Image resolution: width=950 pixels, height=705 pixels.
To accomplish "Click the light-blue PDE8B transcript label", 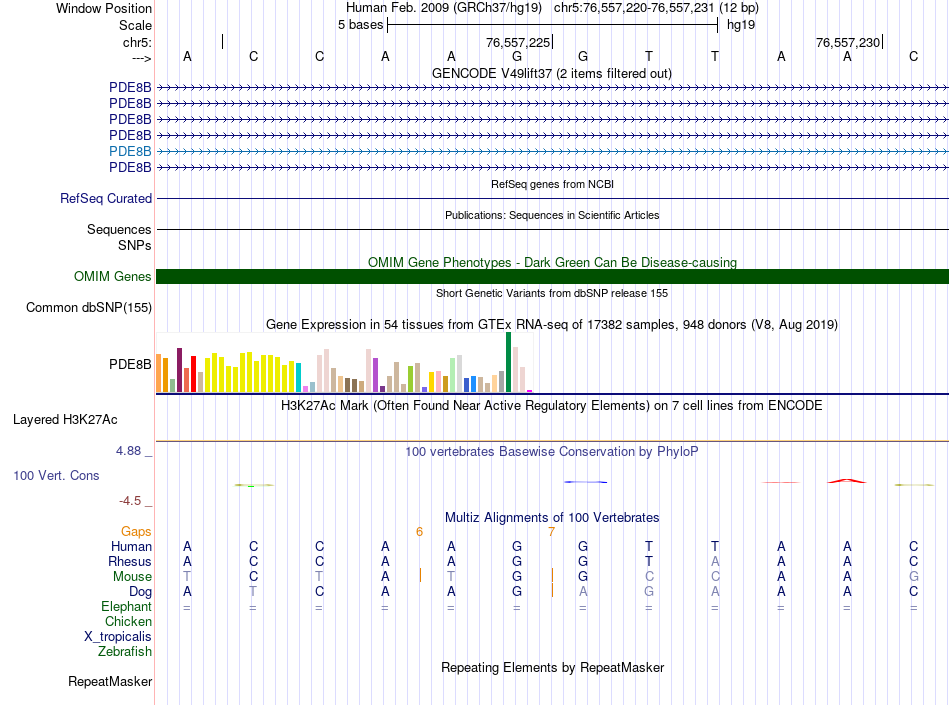I will (131, 151).
